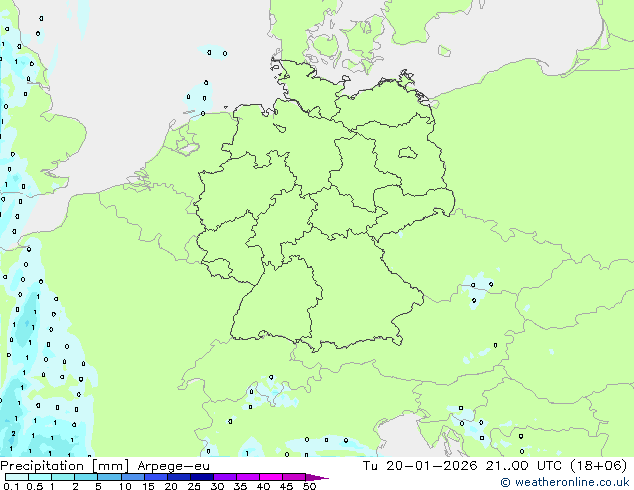634x490 pixels.
Task: Click the '21..00 UTC' forecast time
Action: [x=524, y=465]
